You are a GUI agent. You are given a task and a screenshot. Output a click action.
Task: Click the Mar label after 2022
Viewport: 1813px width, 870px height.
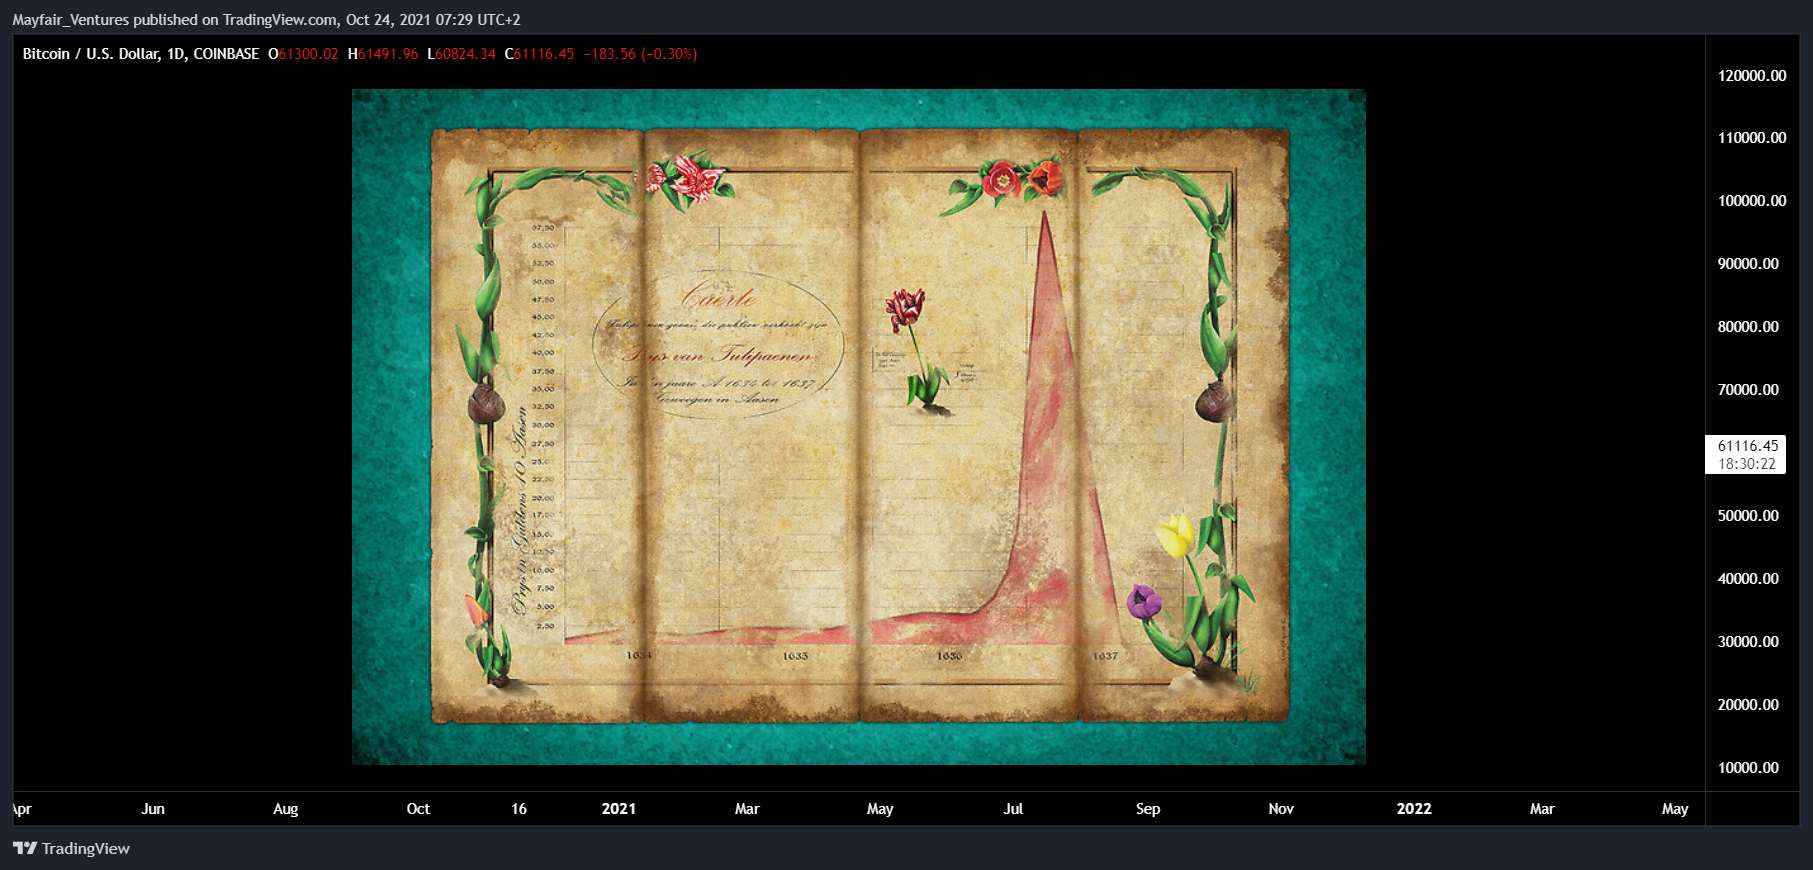[1542, 809]
